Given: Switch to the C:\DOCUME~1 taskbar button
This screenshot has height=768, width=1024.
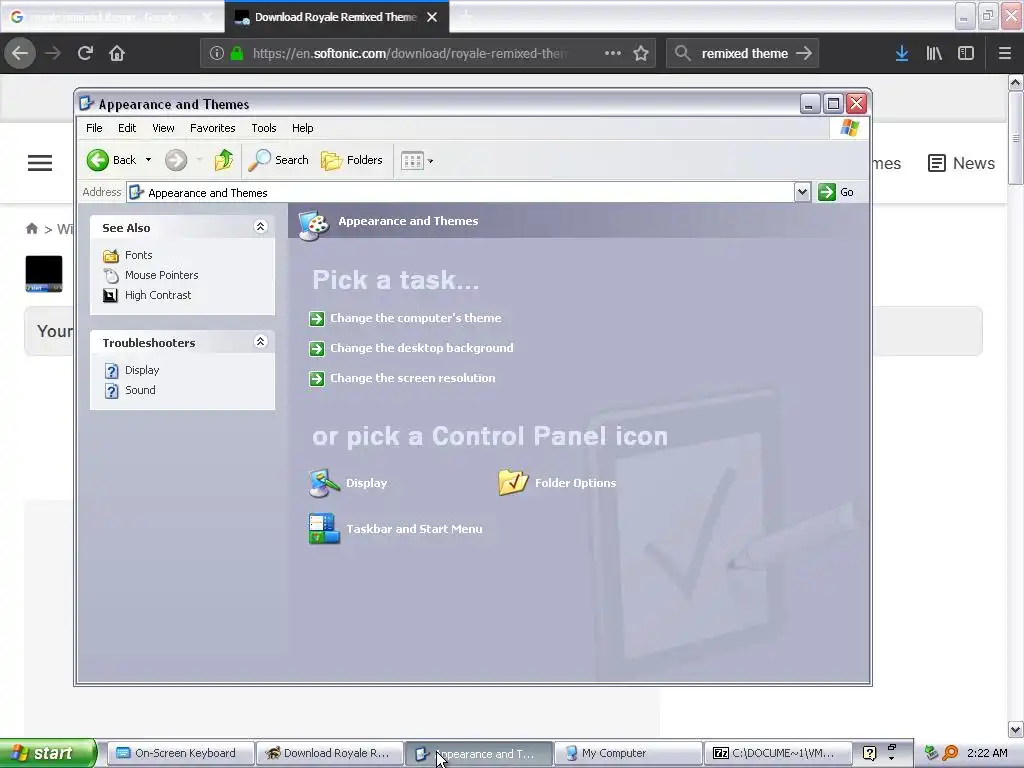Looking at the screenshot, I should point(777,753).
